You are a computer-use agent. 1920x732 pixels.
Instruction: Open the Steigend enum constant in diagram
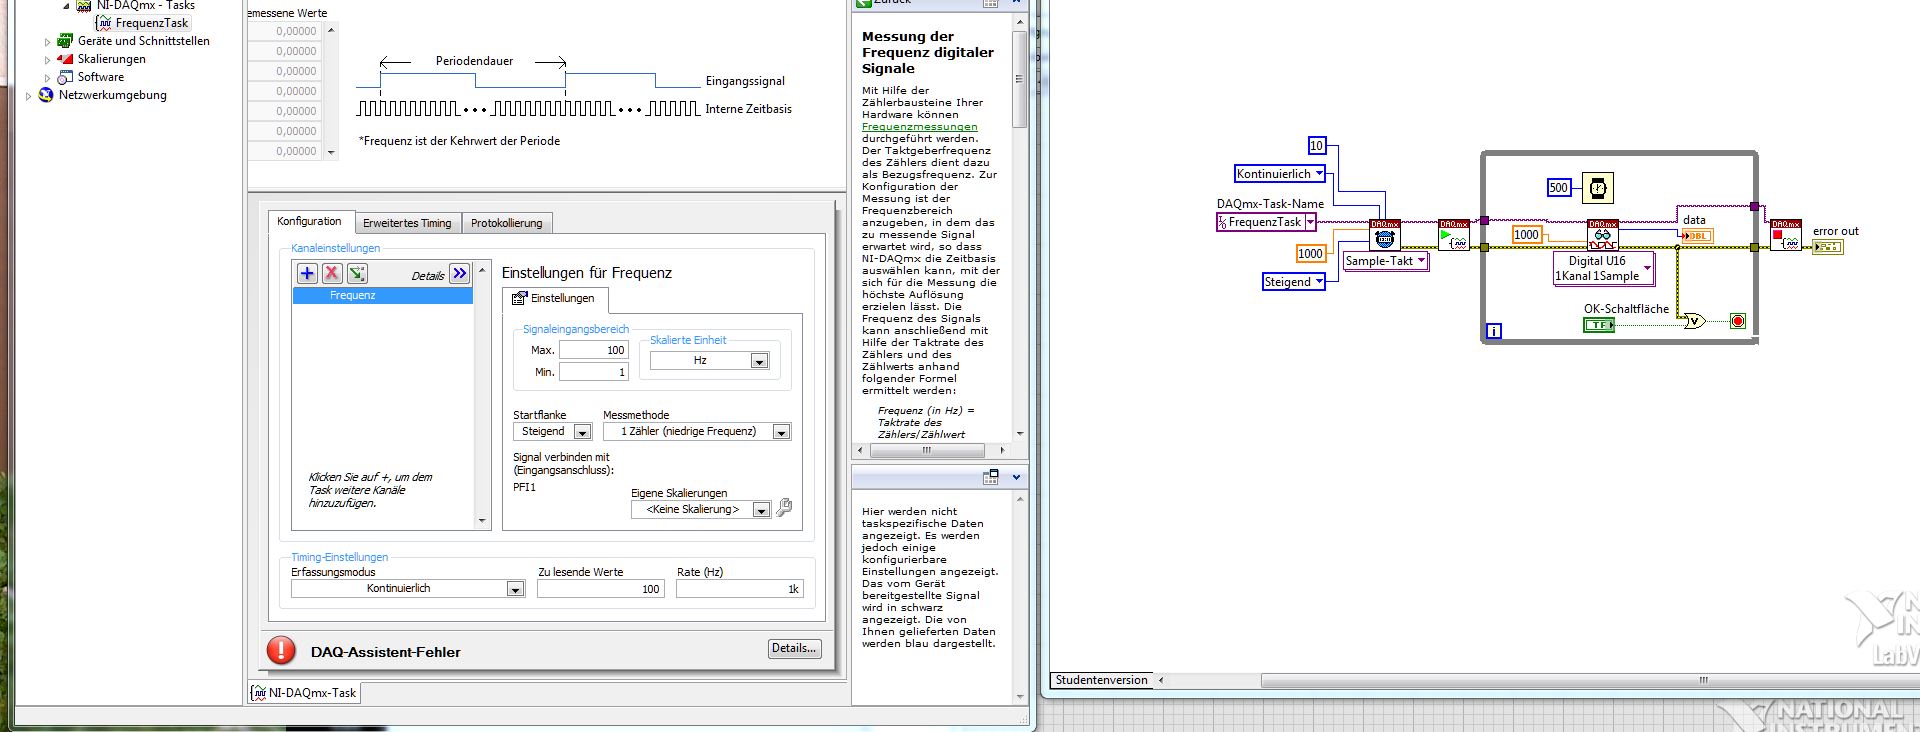point(1294,282)
